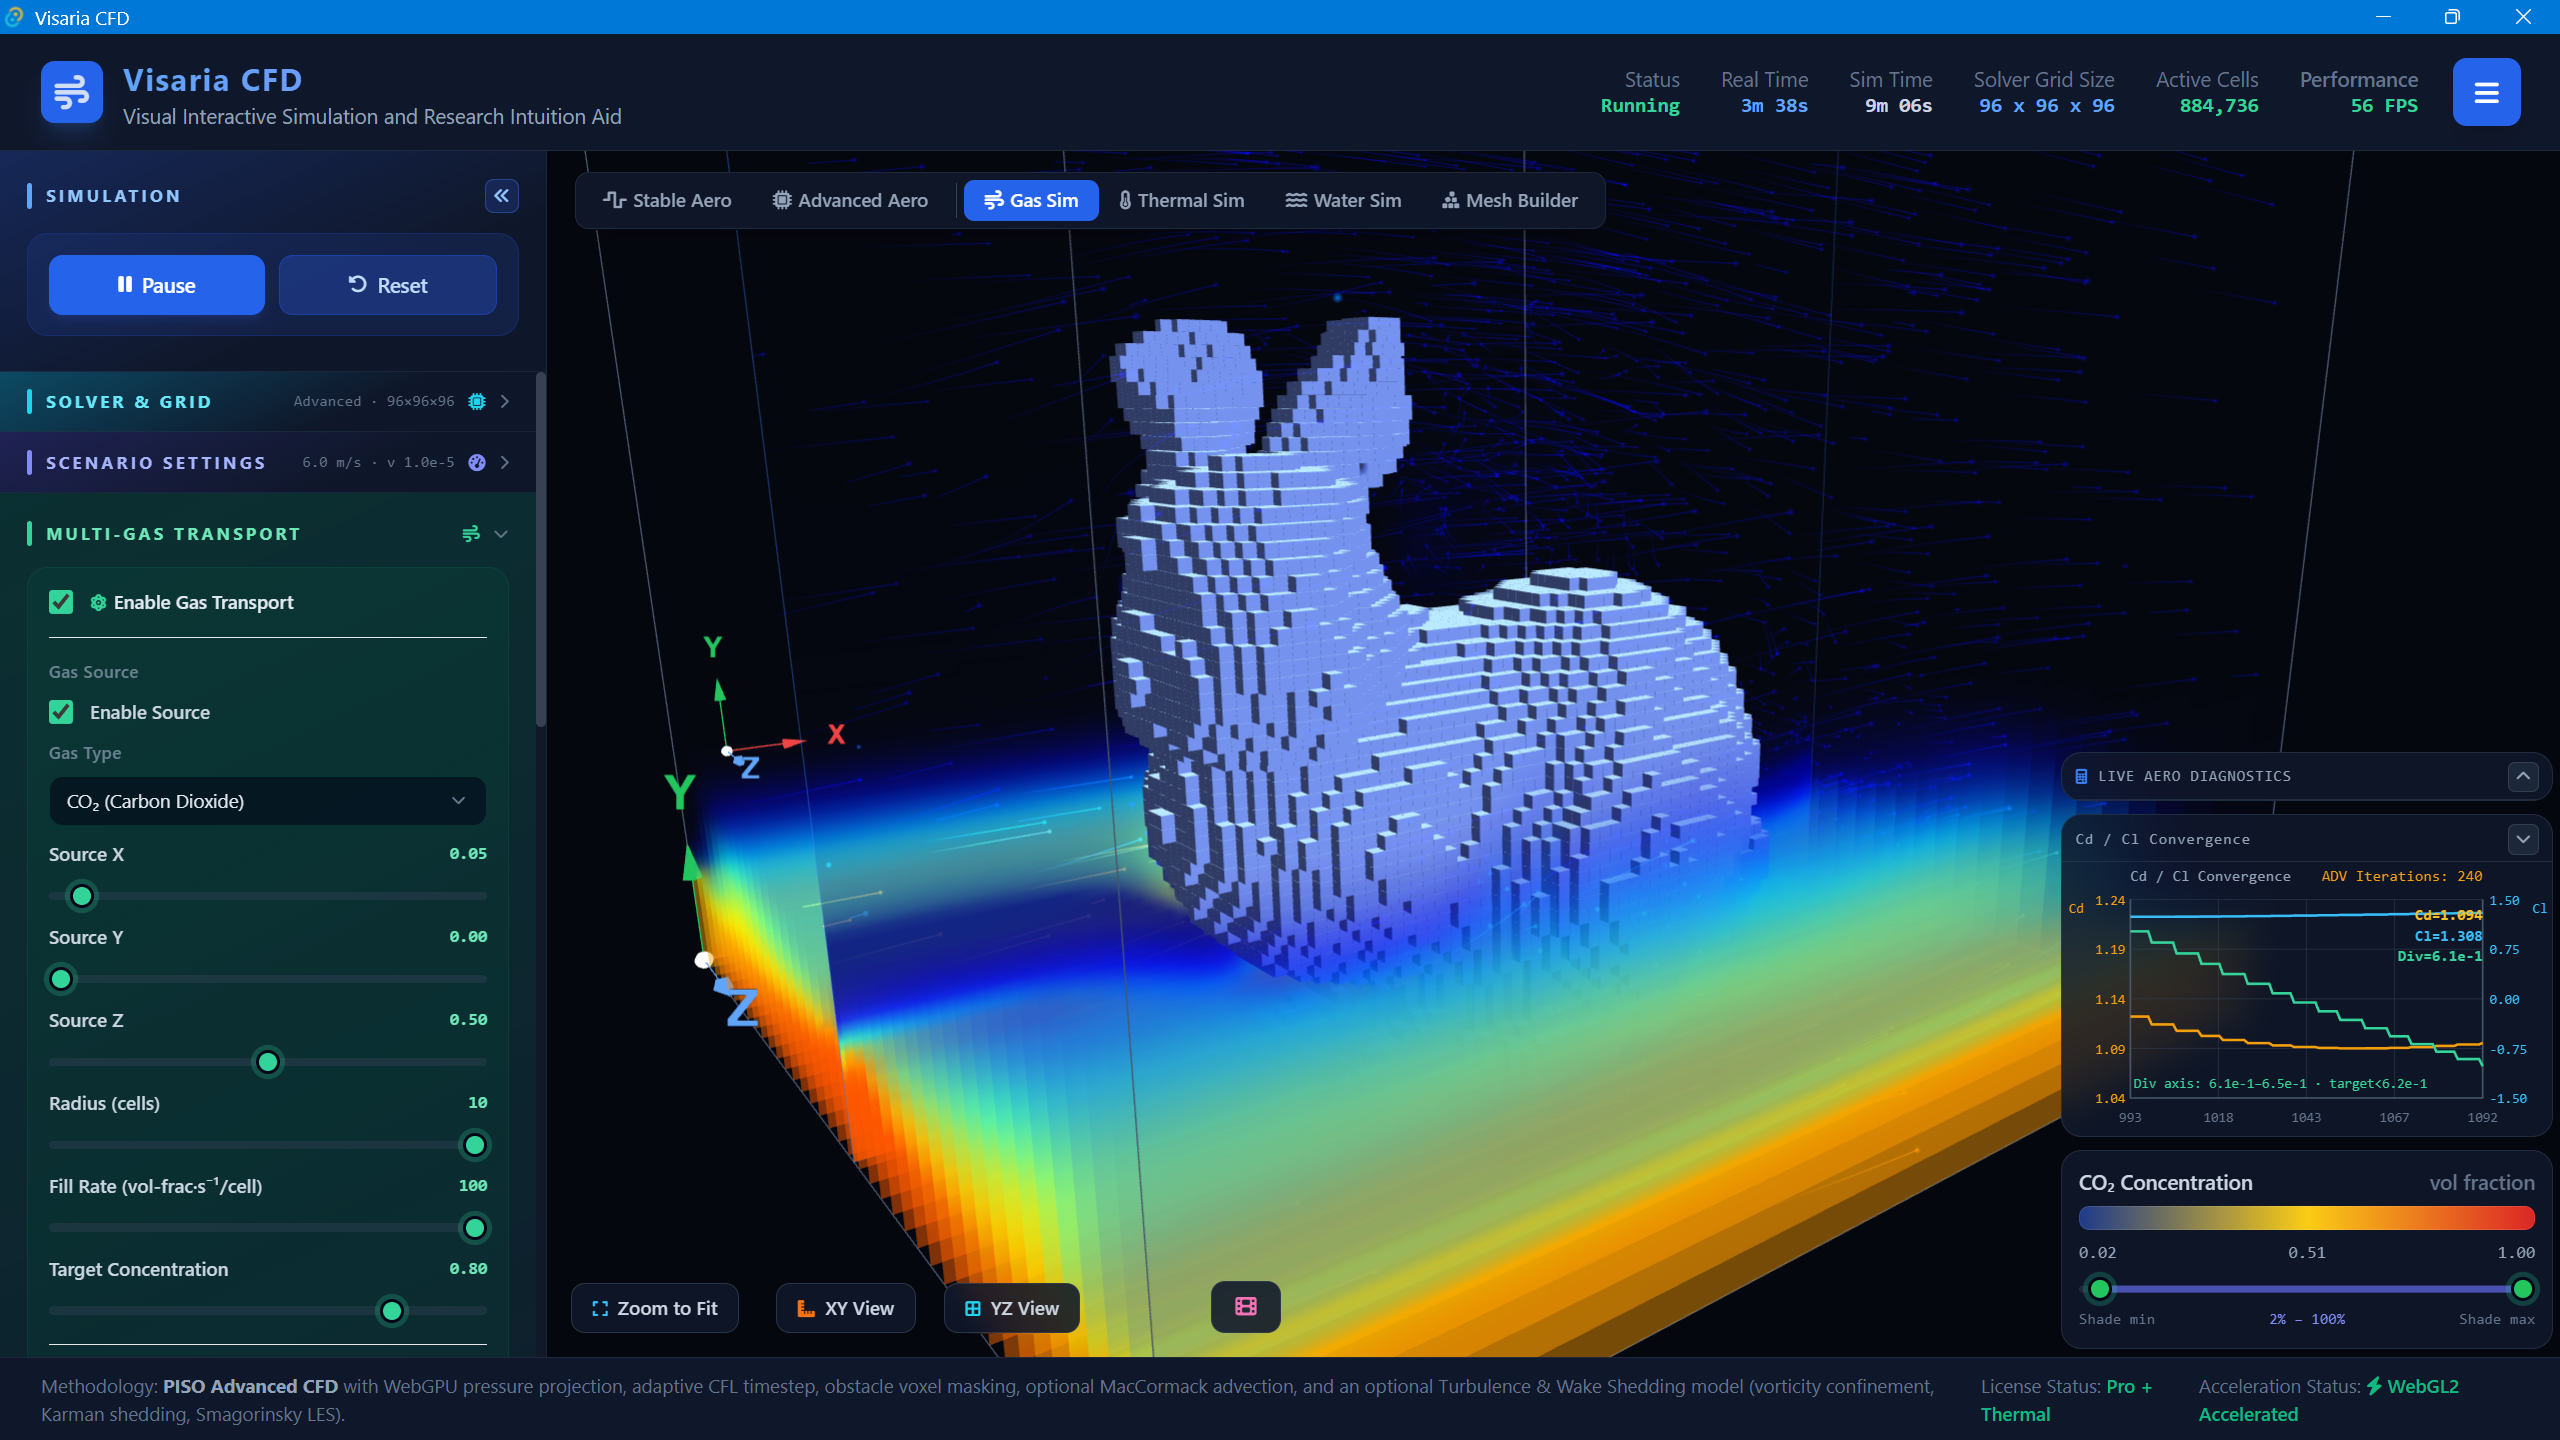Click the 'WebGL2 Accelerated' status text
The height and width of the screenshot is (1440, 2560).
(2329, 1400)
